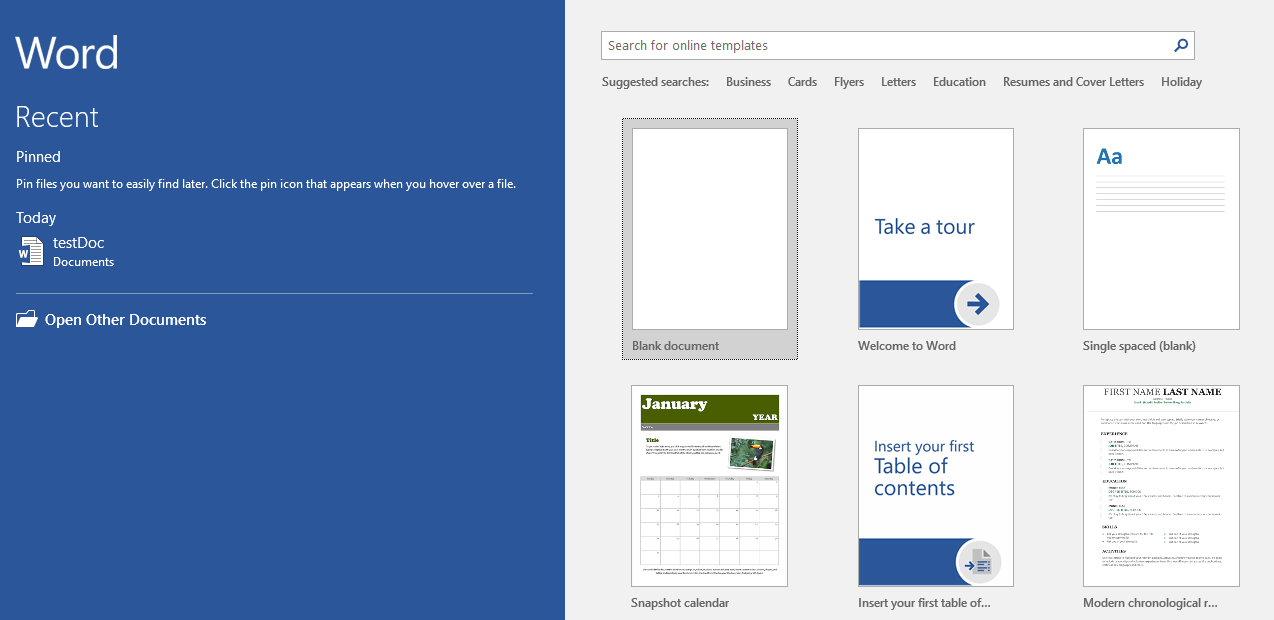This screenshot has width=1274, height=620.
Task: Open the Welcome to Word tour template
Action: click(936, 229)
